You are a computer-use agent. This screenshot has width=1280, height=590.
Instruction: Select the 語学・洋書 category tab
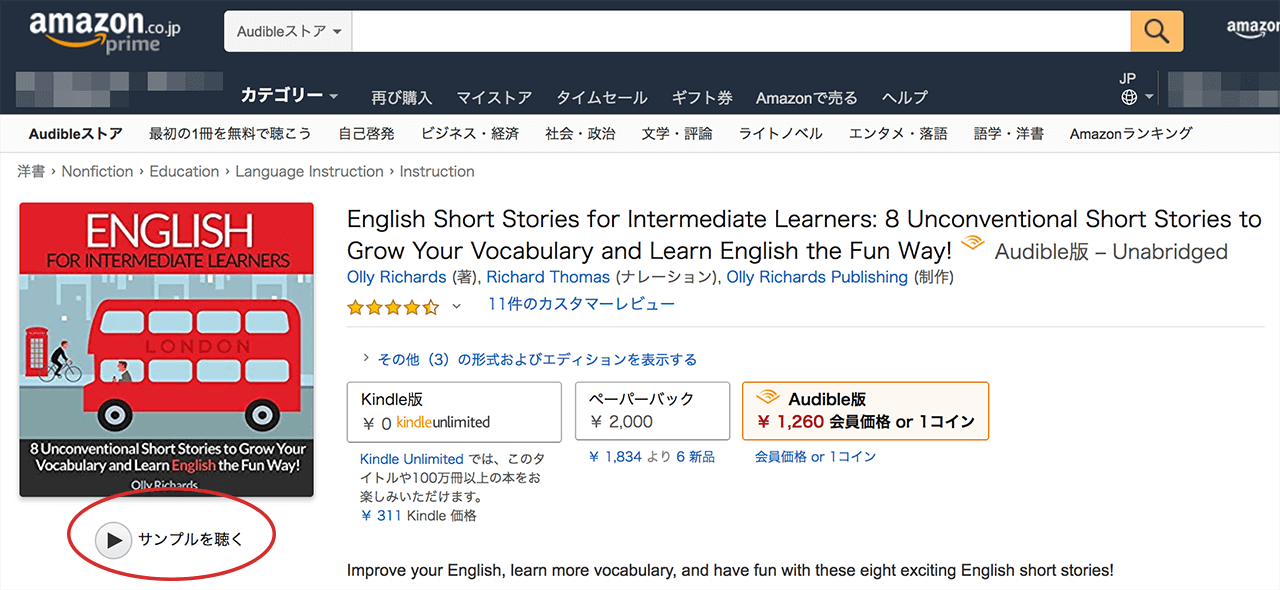(x=1009, y=134)
